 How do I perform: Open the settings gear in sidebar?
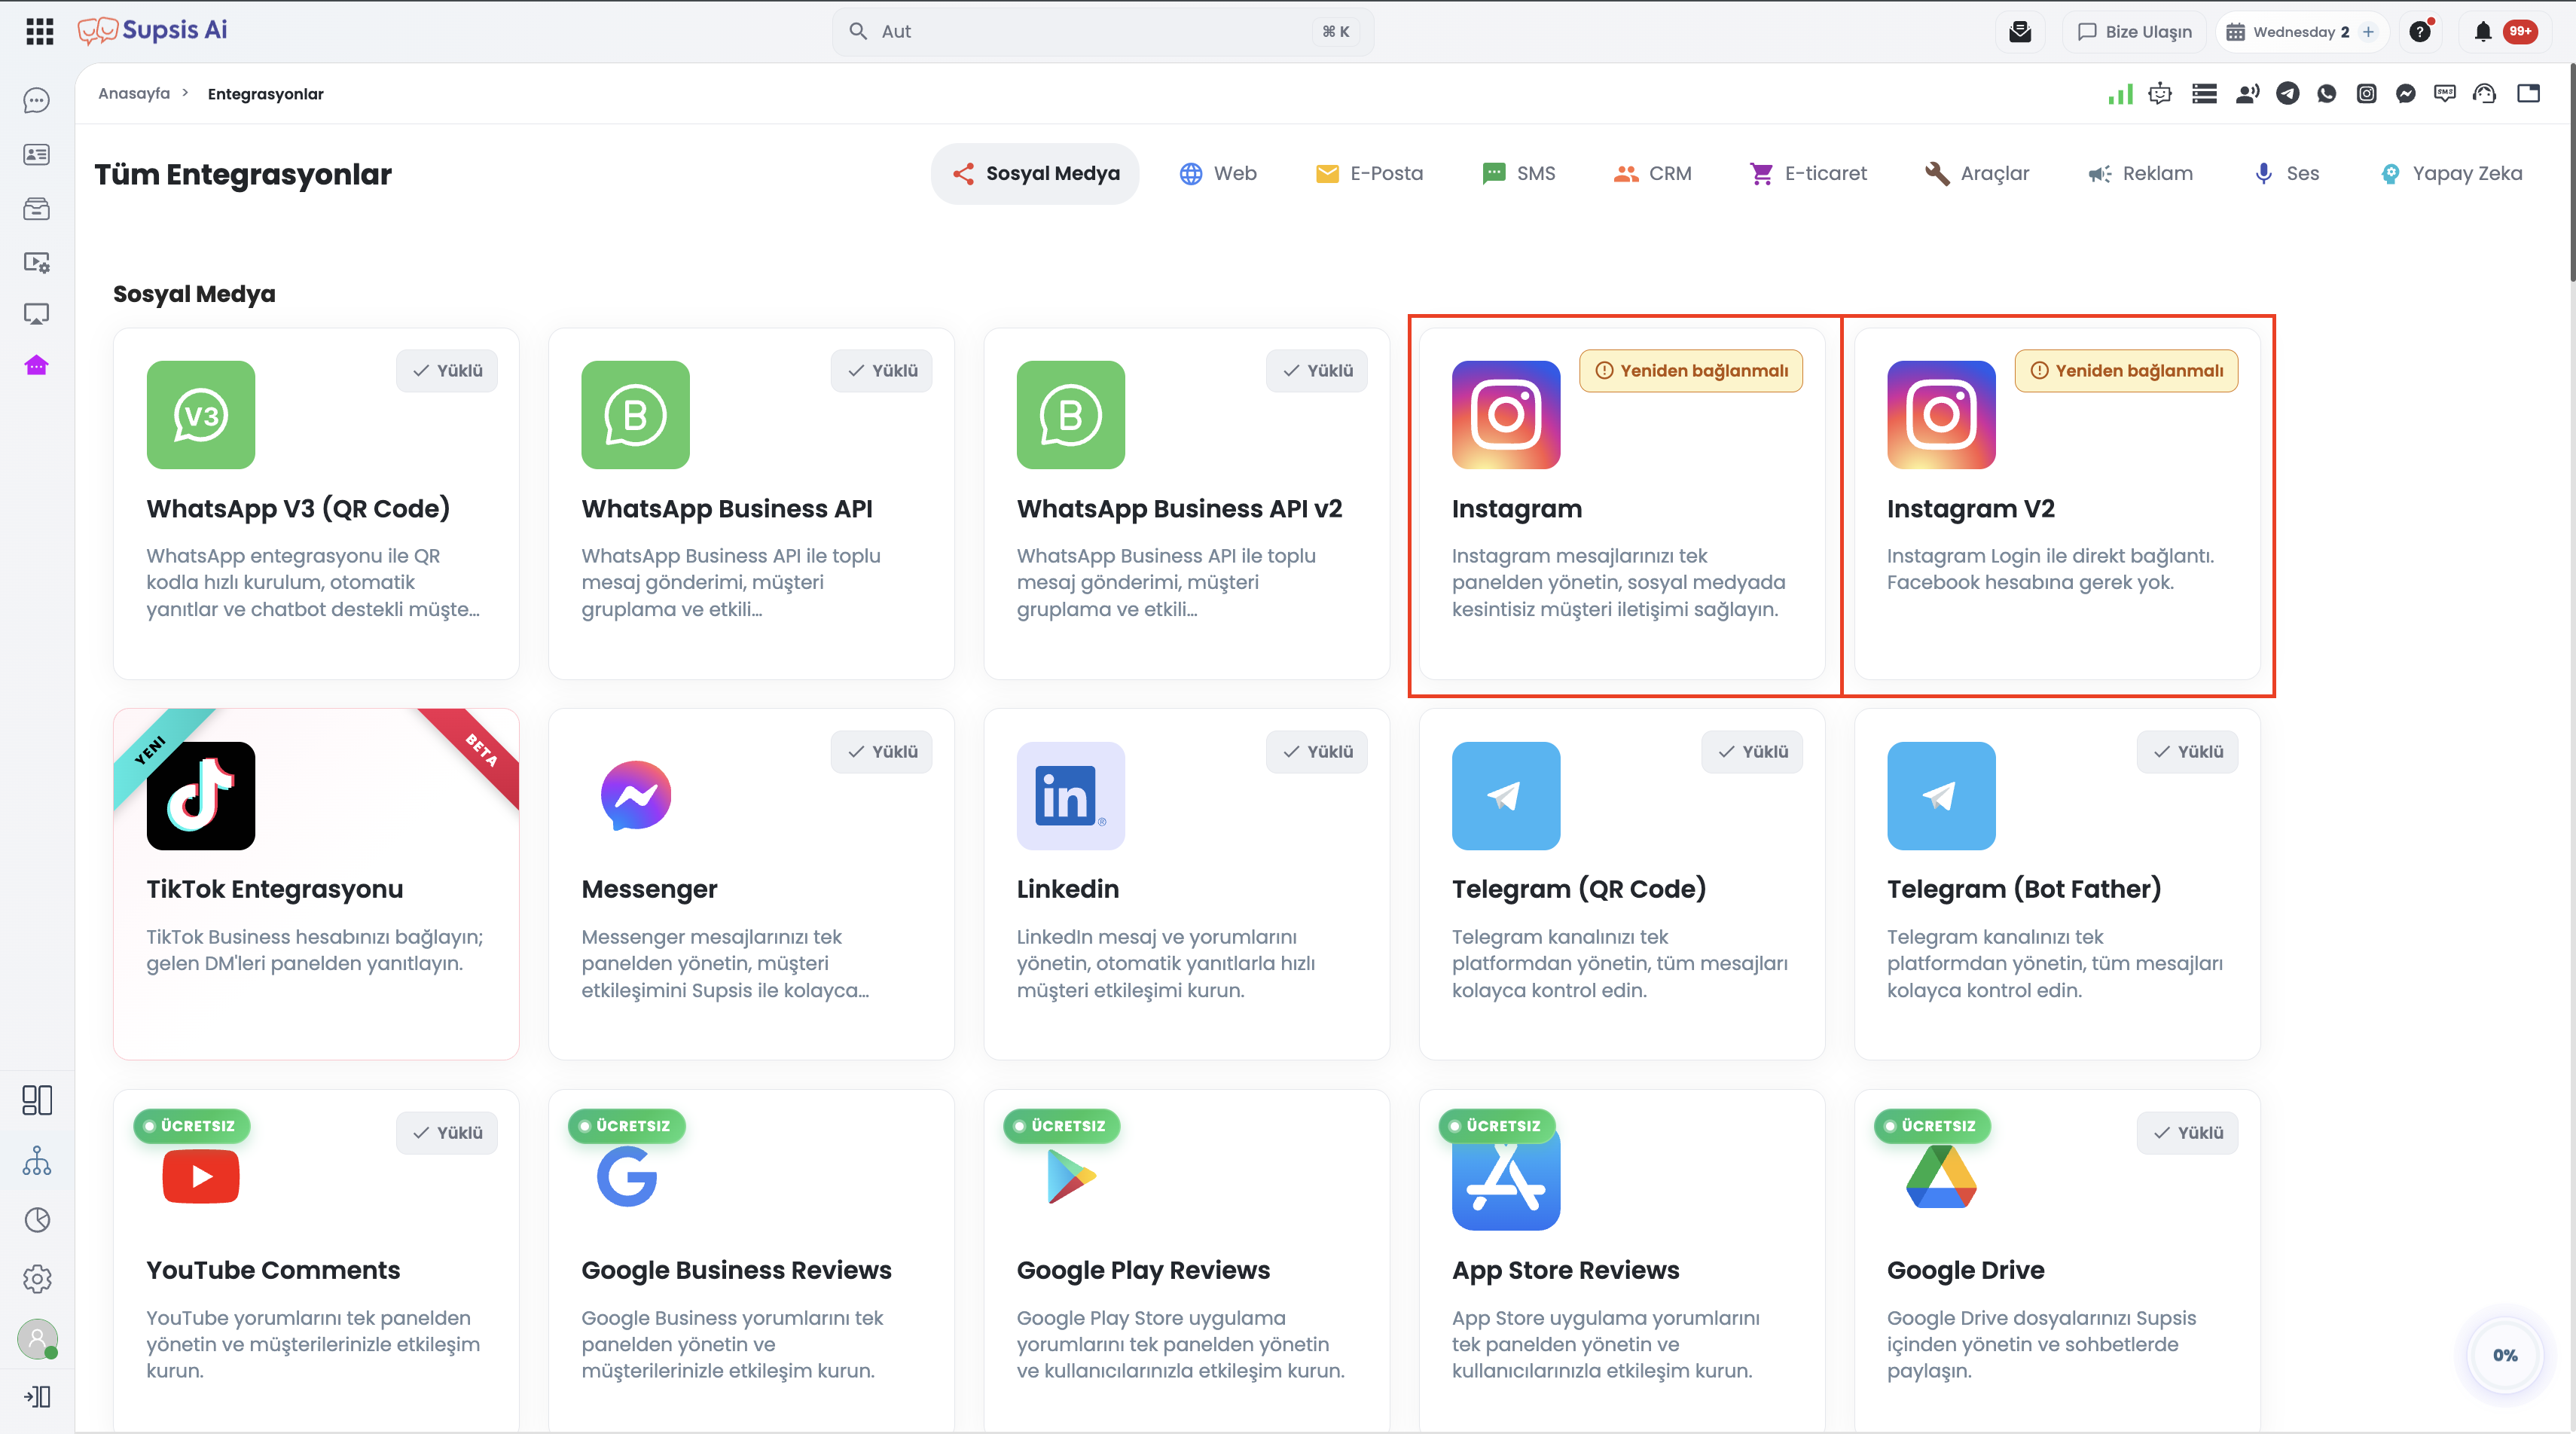(37, 1278)
